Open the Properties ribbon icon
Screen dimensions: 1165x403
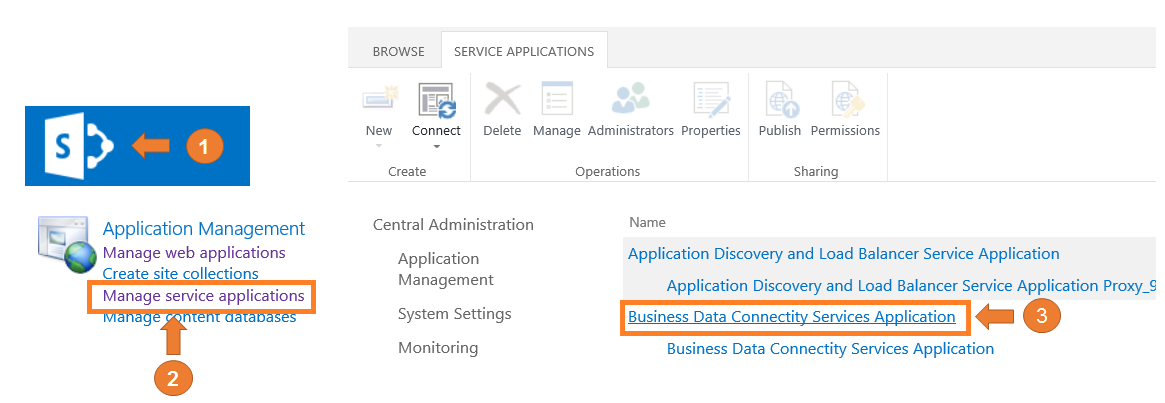click(710, 100)
